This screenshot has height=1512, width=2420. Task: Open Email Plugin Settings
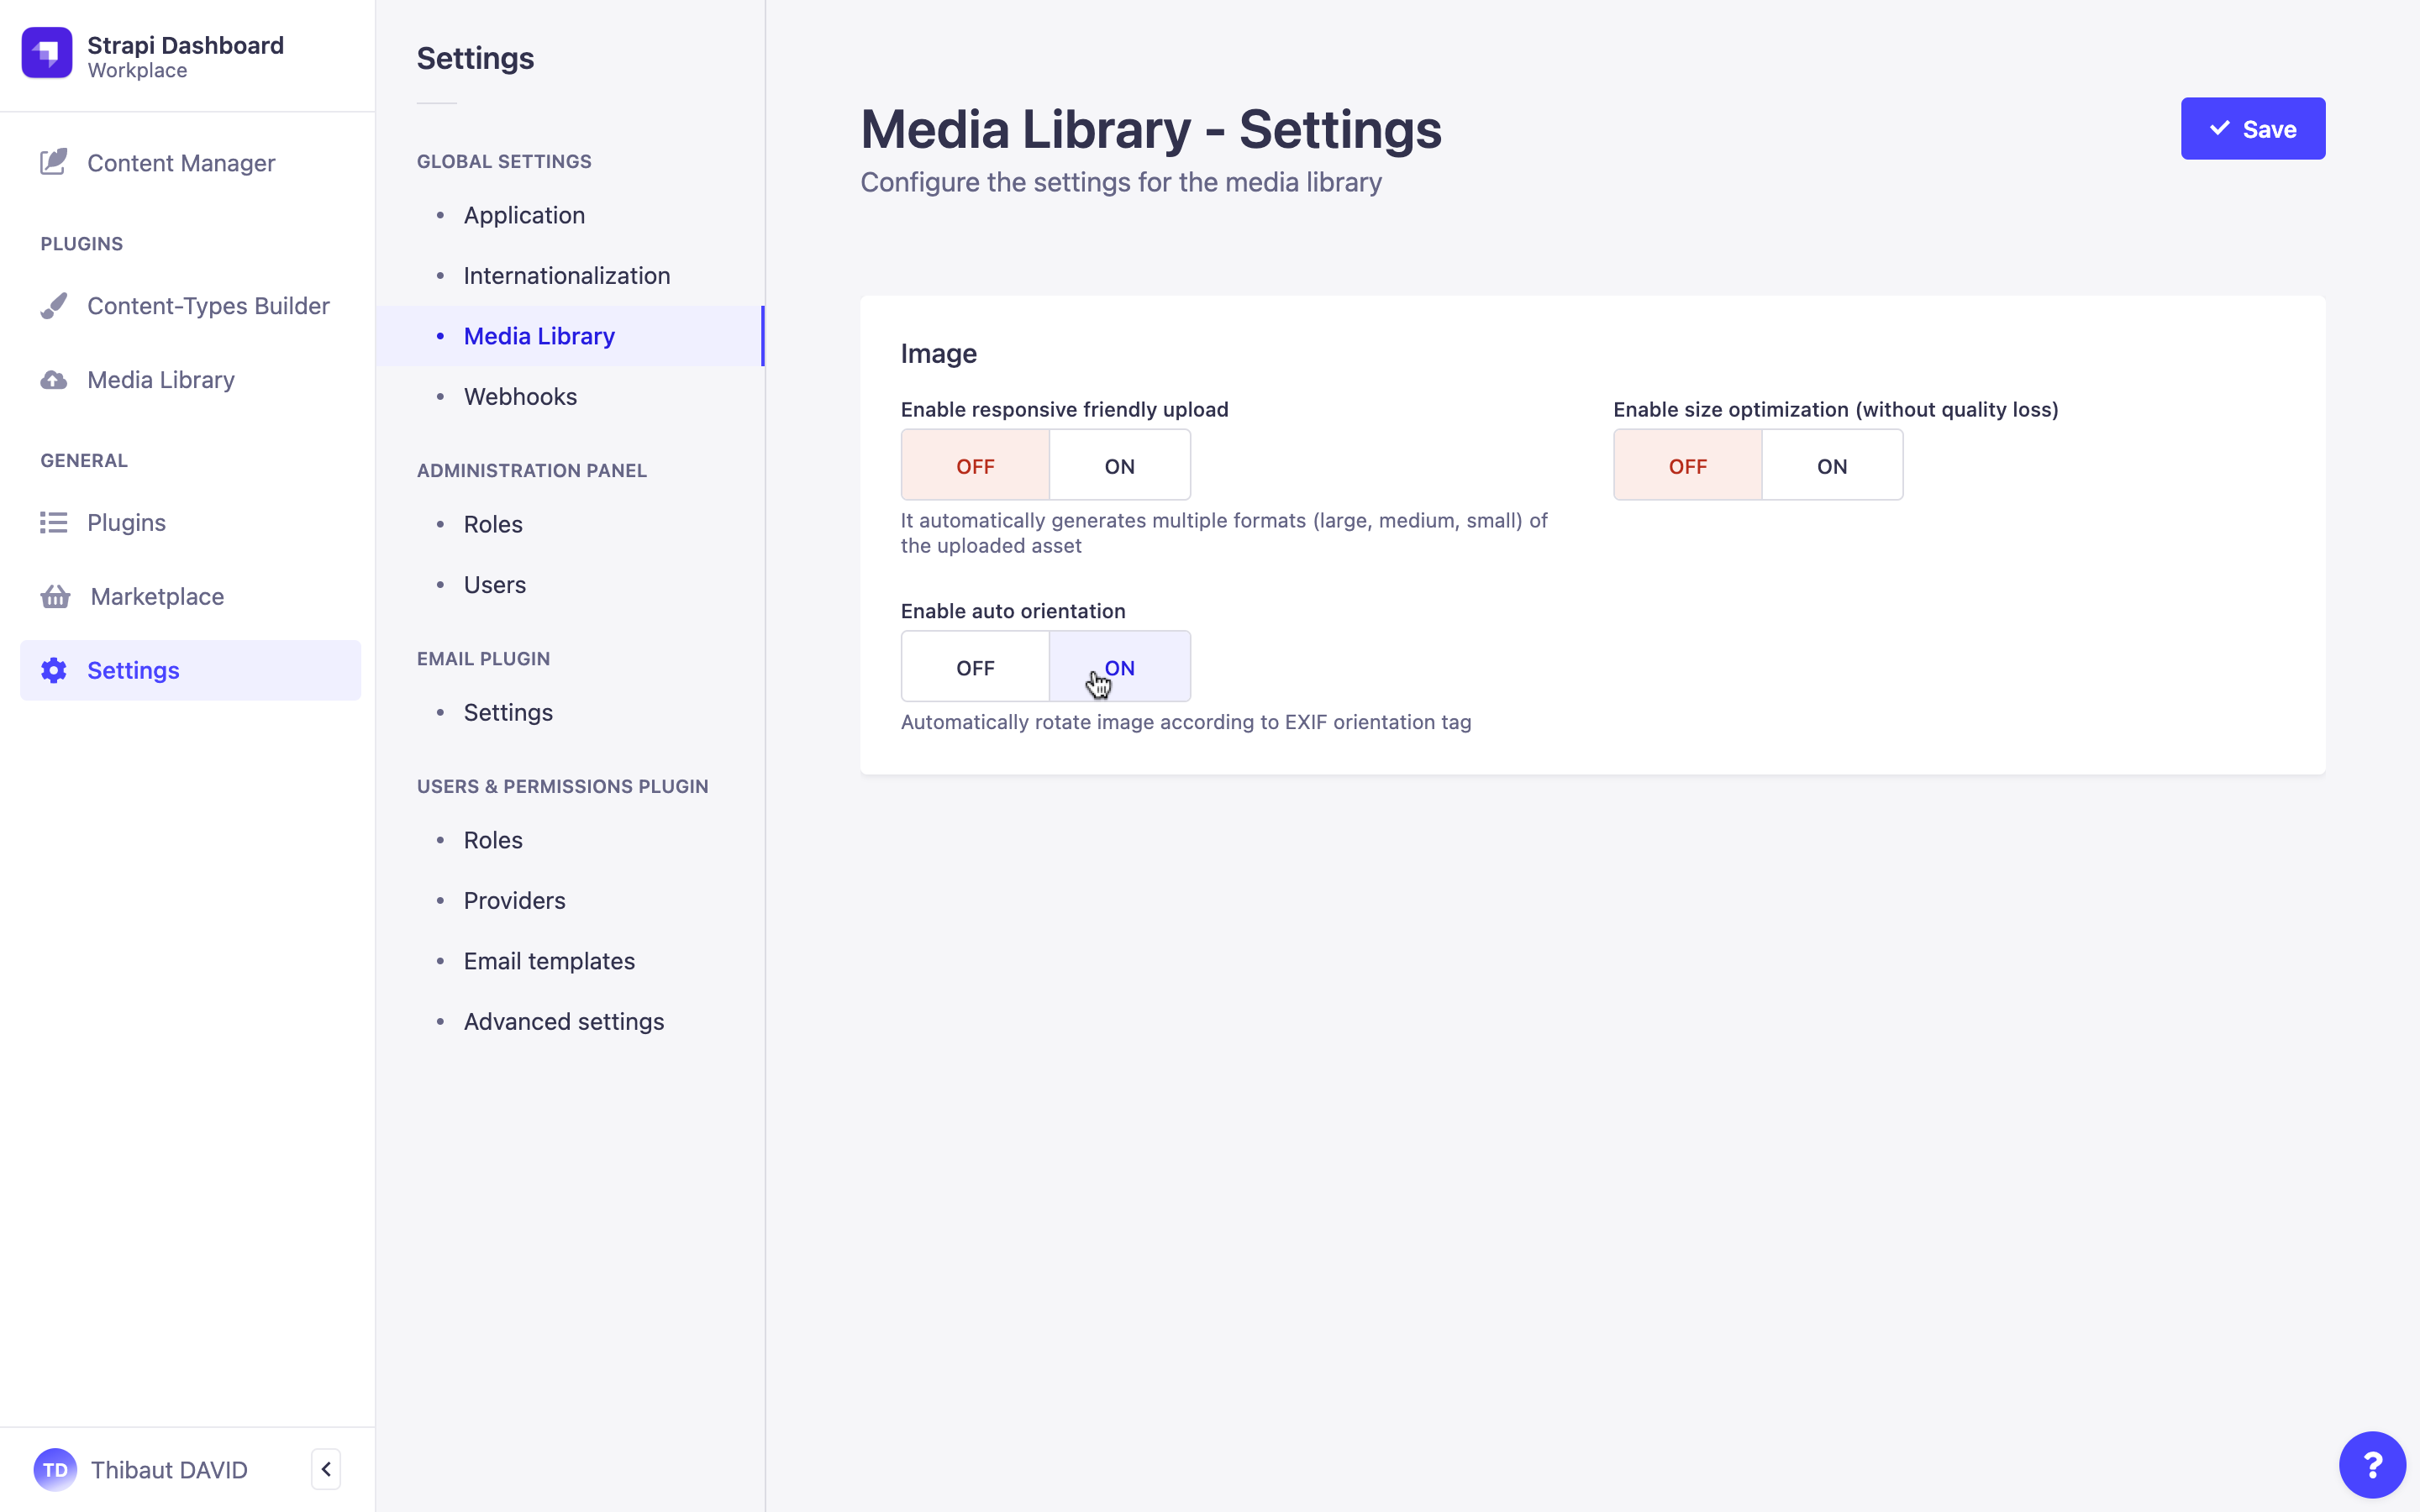pos(508,712)
